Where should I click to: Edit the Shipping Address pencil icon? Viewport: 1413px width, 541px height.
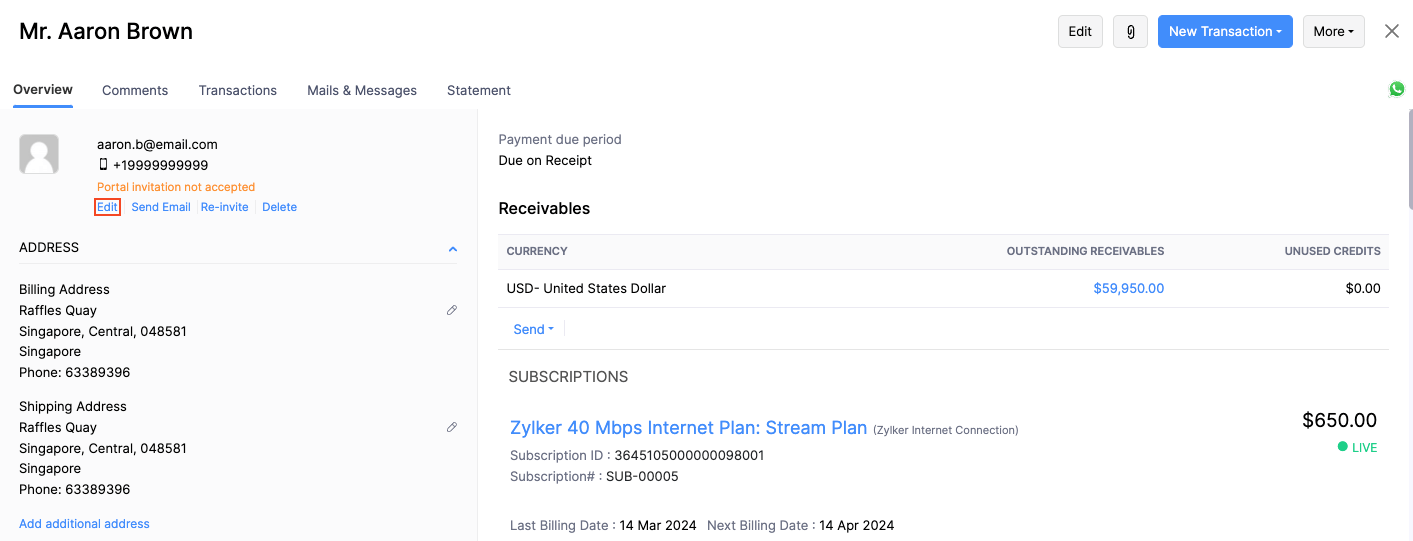(452, 427)
